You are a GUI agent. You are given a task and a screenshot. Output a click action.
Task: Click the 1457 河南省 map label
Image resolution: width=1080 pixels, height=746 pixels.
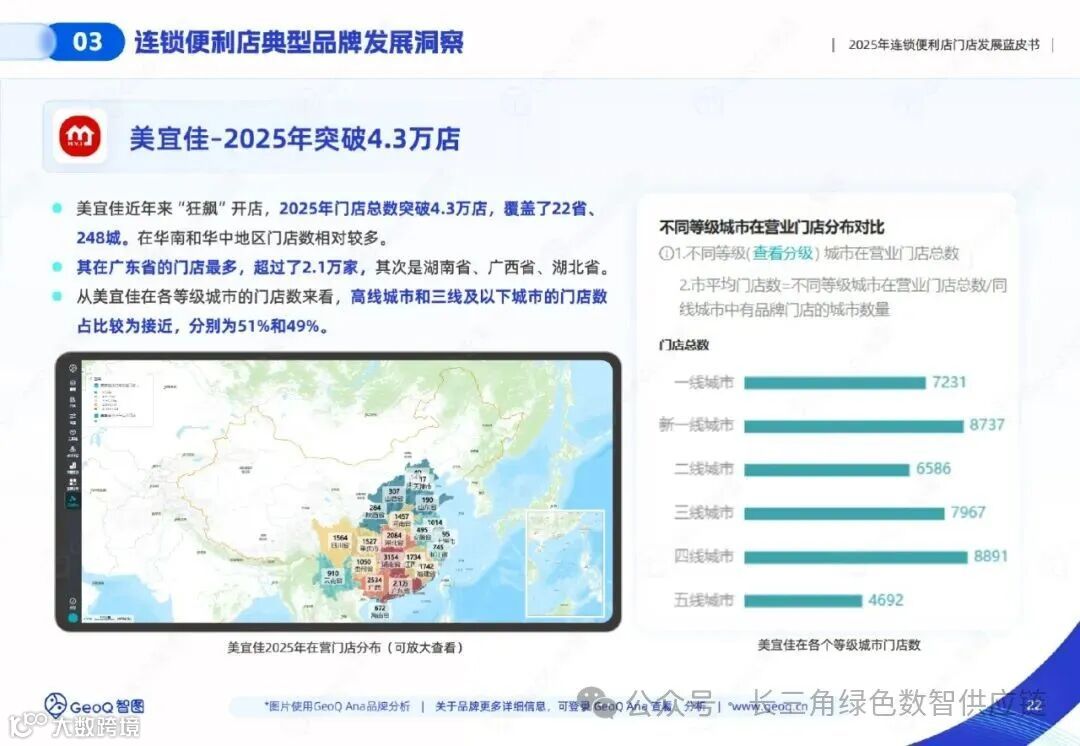pos(402,520)
